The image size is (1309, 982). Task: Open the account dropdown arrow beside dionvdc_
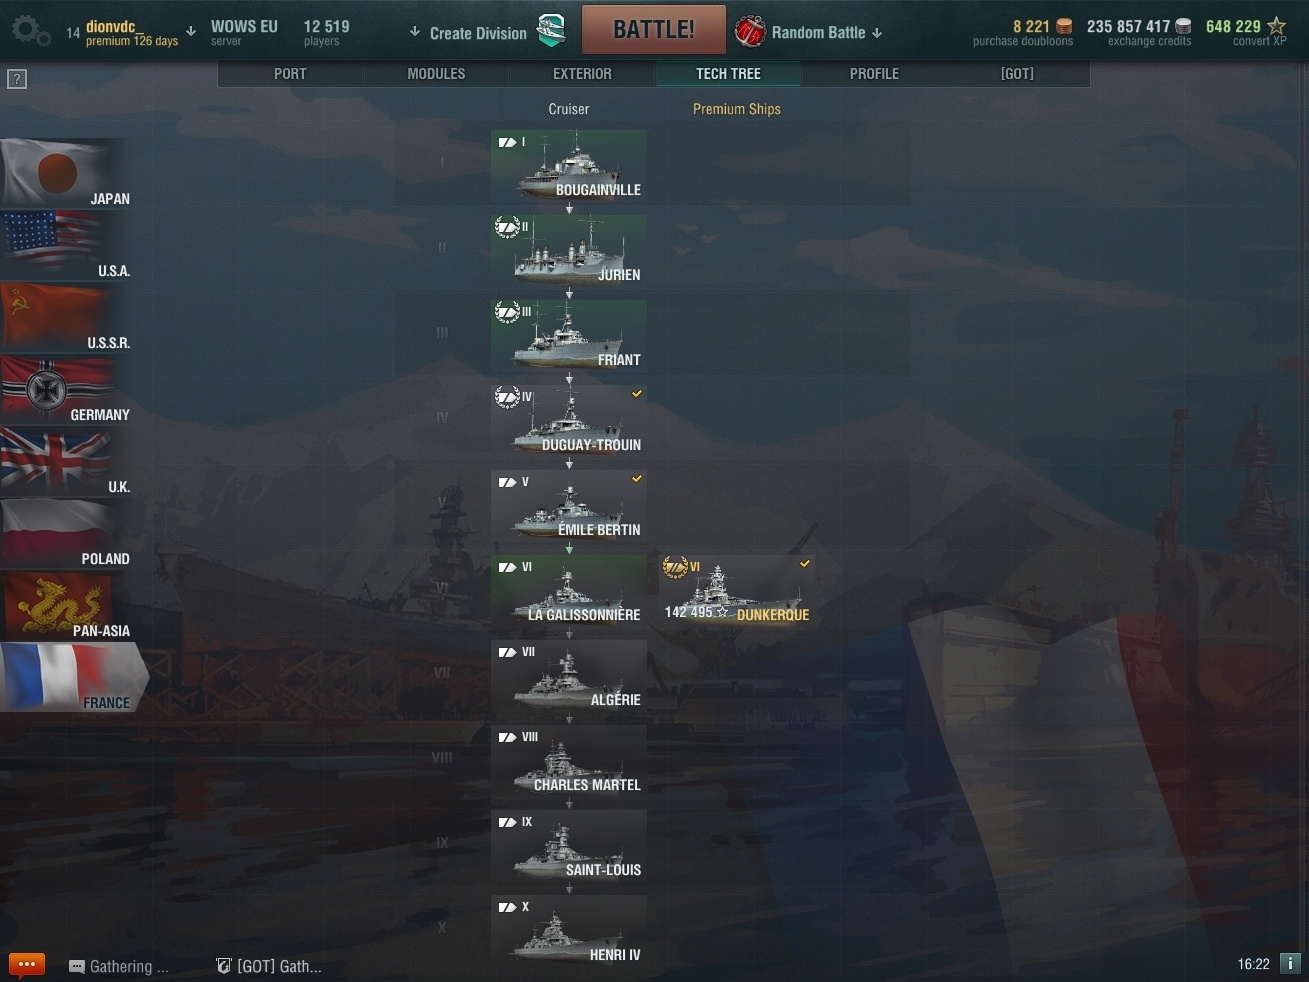tap(191, 31)
